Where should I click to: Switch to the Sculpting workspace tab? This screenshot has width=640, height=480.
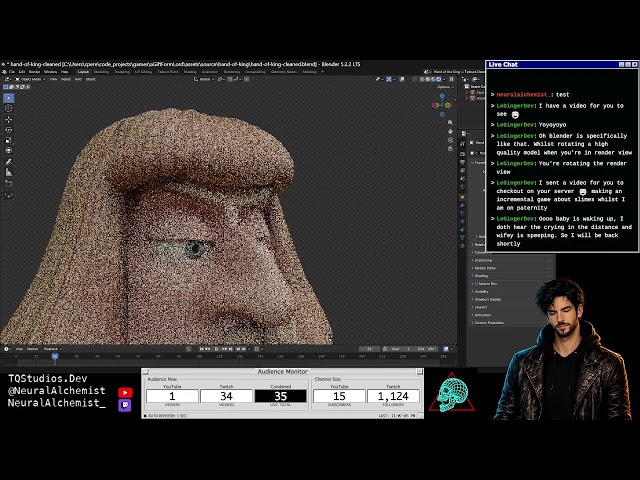pyautogui.click(x=122, y=72)
